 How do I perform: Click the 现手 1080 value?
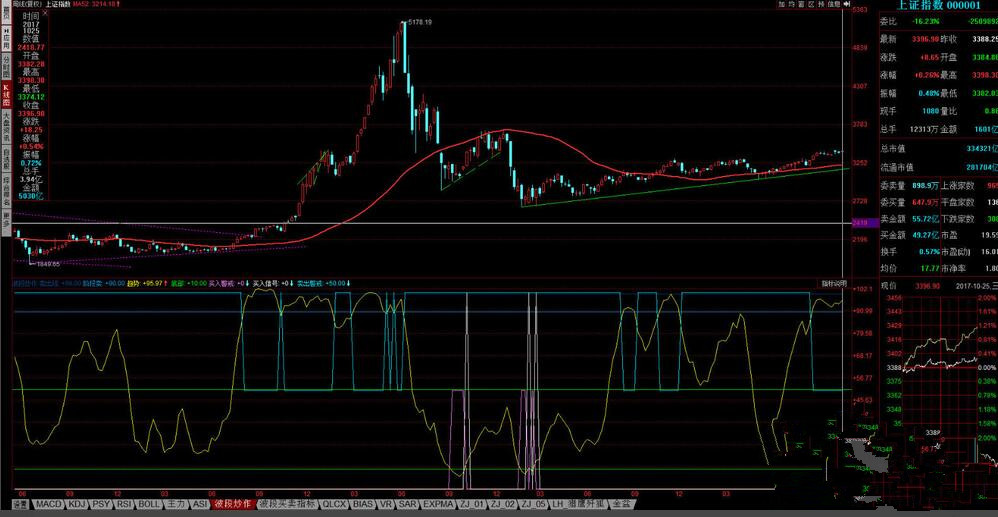pyautogui.click(x=929, y=111)
